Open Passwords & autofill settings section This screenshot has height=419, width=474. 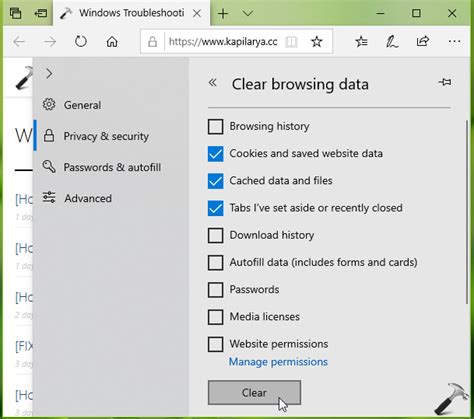point(112,167)
